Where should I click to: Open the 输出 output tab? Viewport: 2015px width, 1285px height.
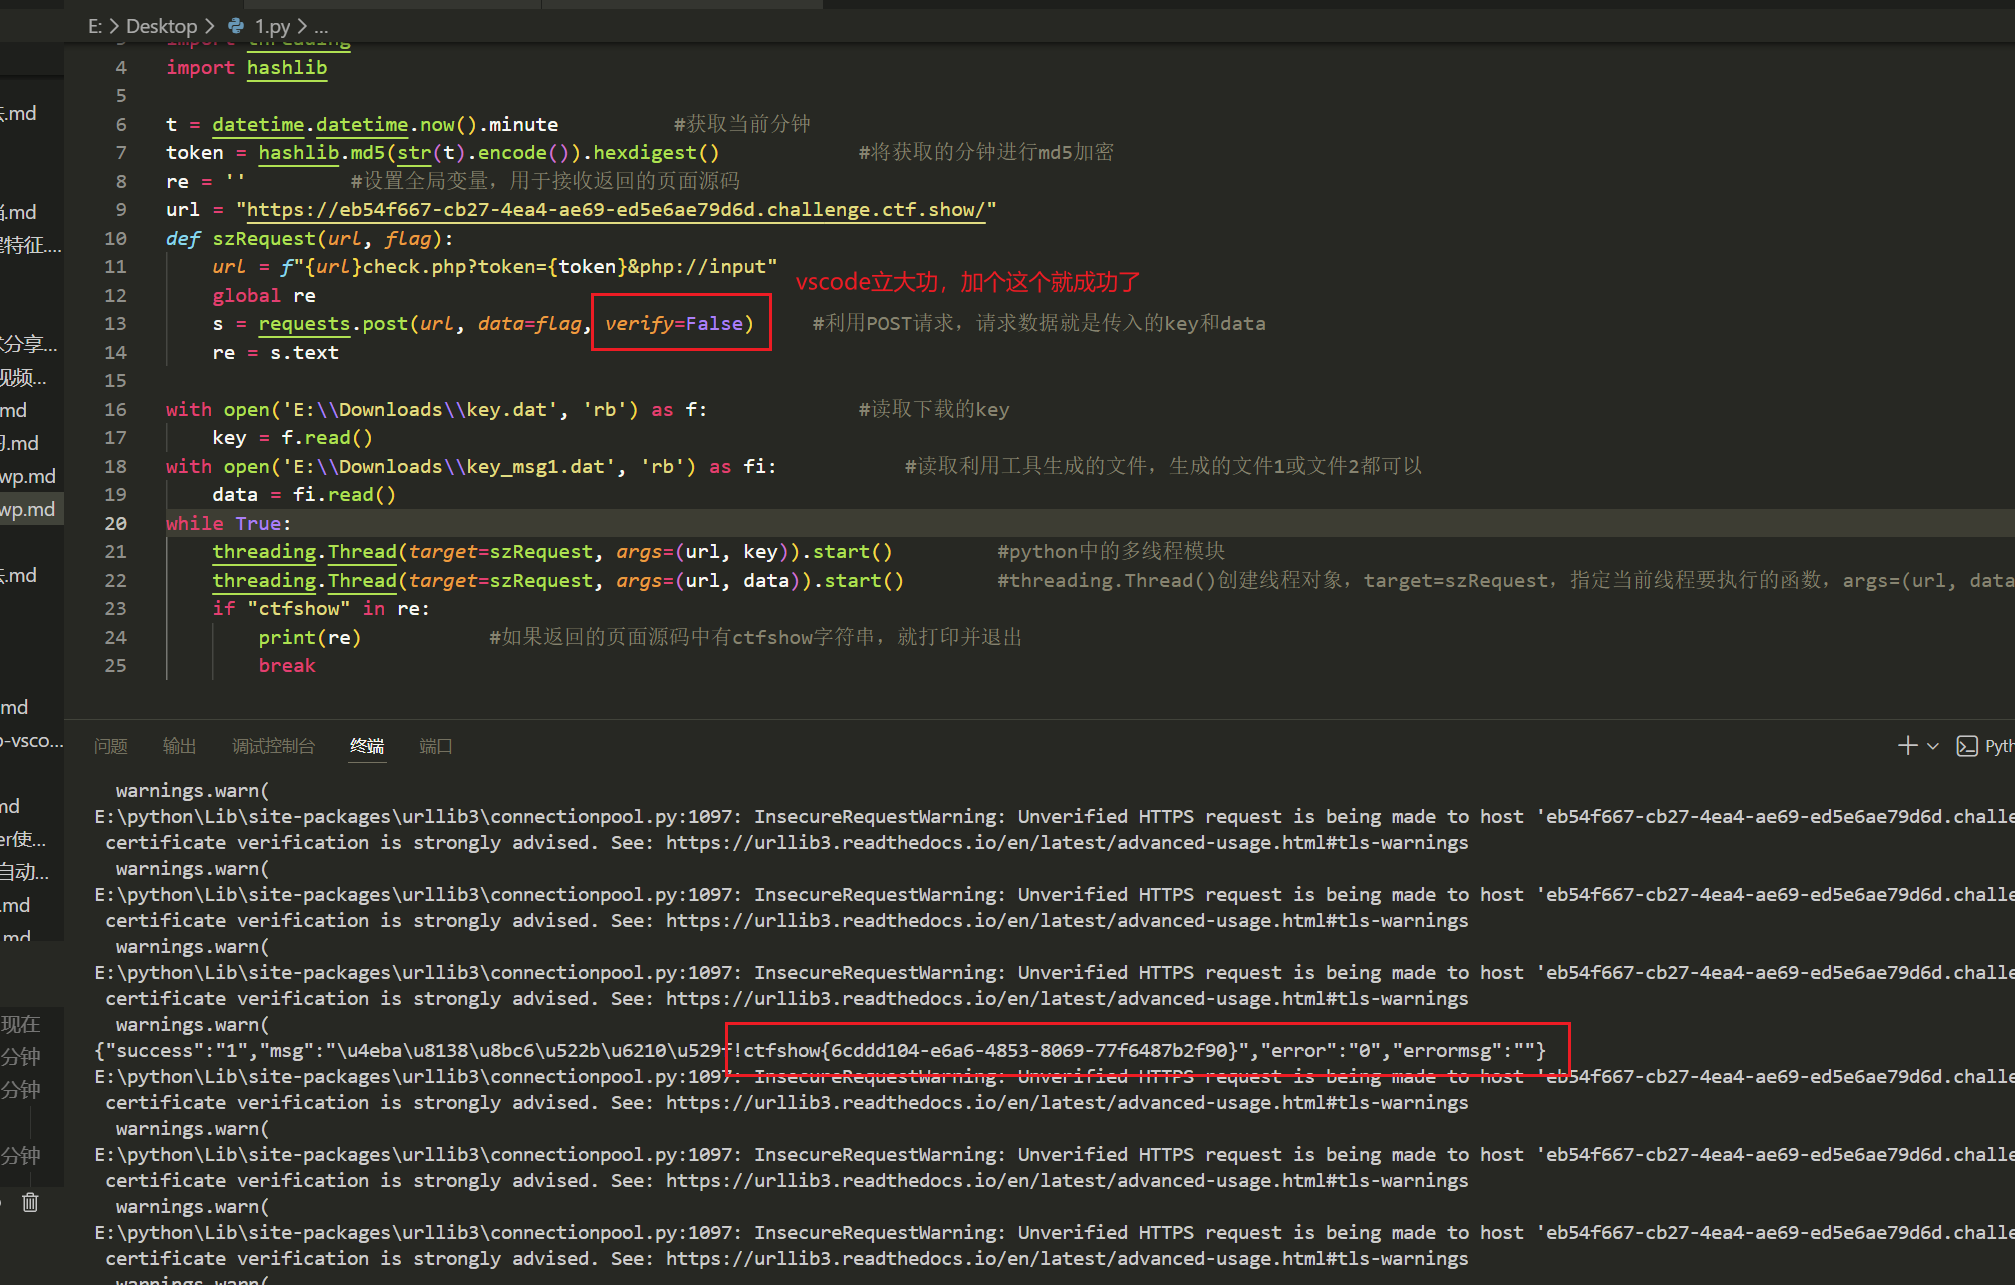click(x=179, y=746)
